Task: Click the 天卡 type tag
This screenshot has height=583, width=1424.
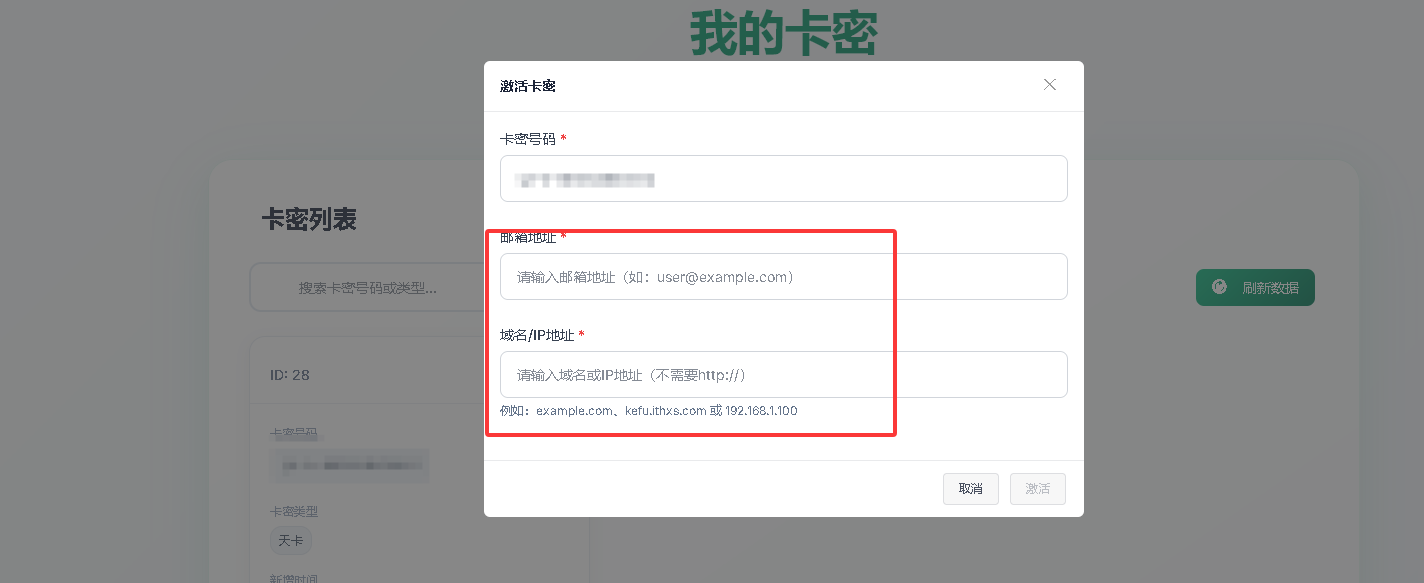Action: click(x=290, y=540)
